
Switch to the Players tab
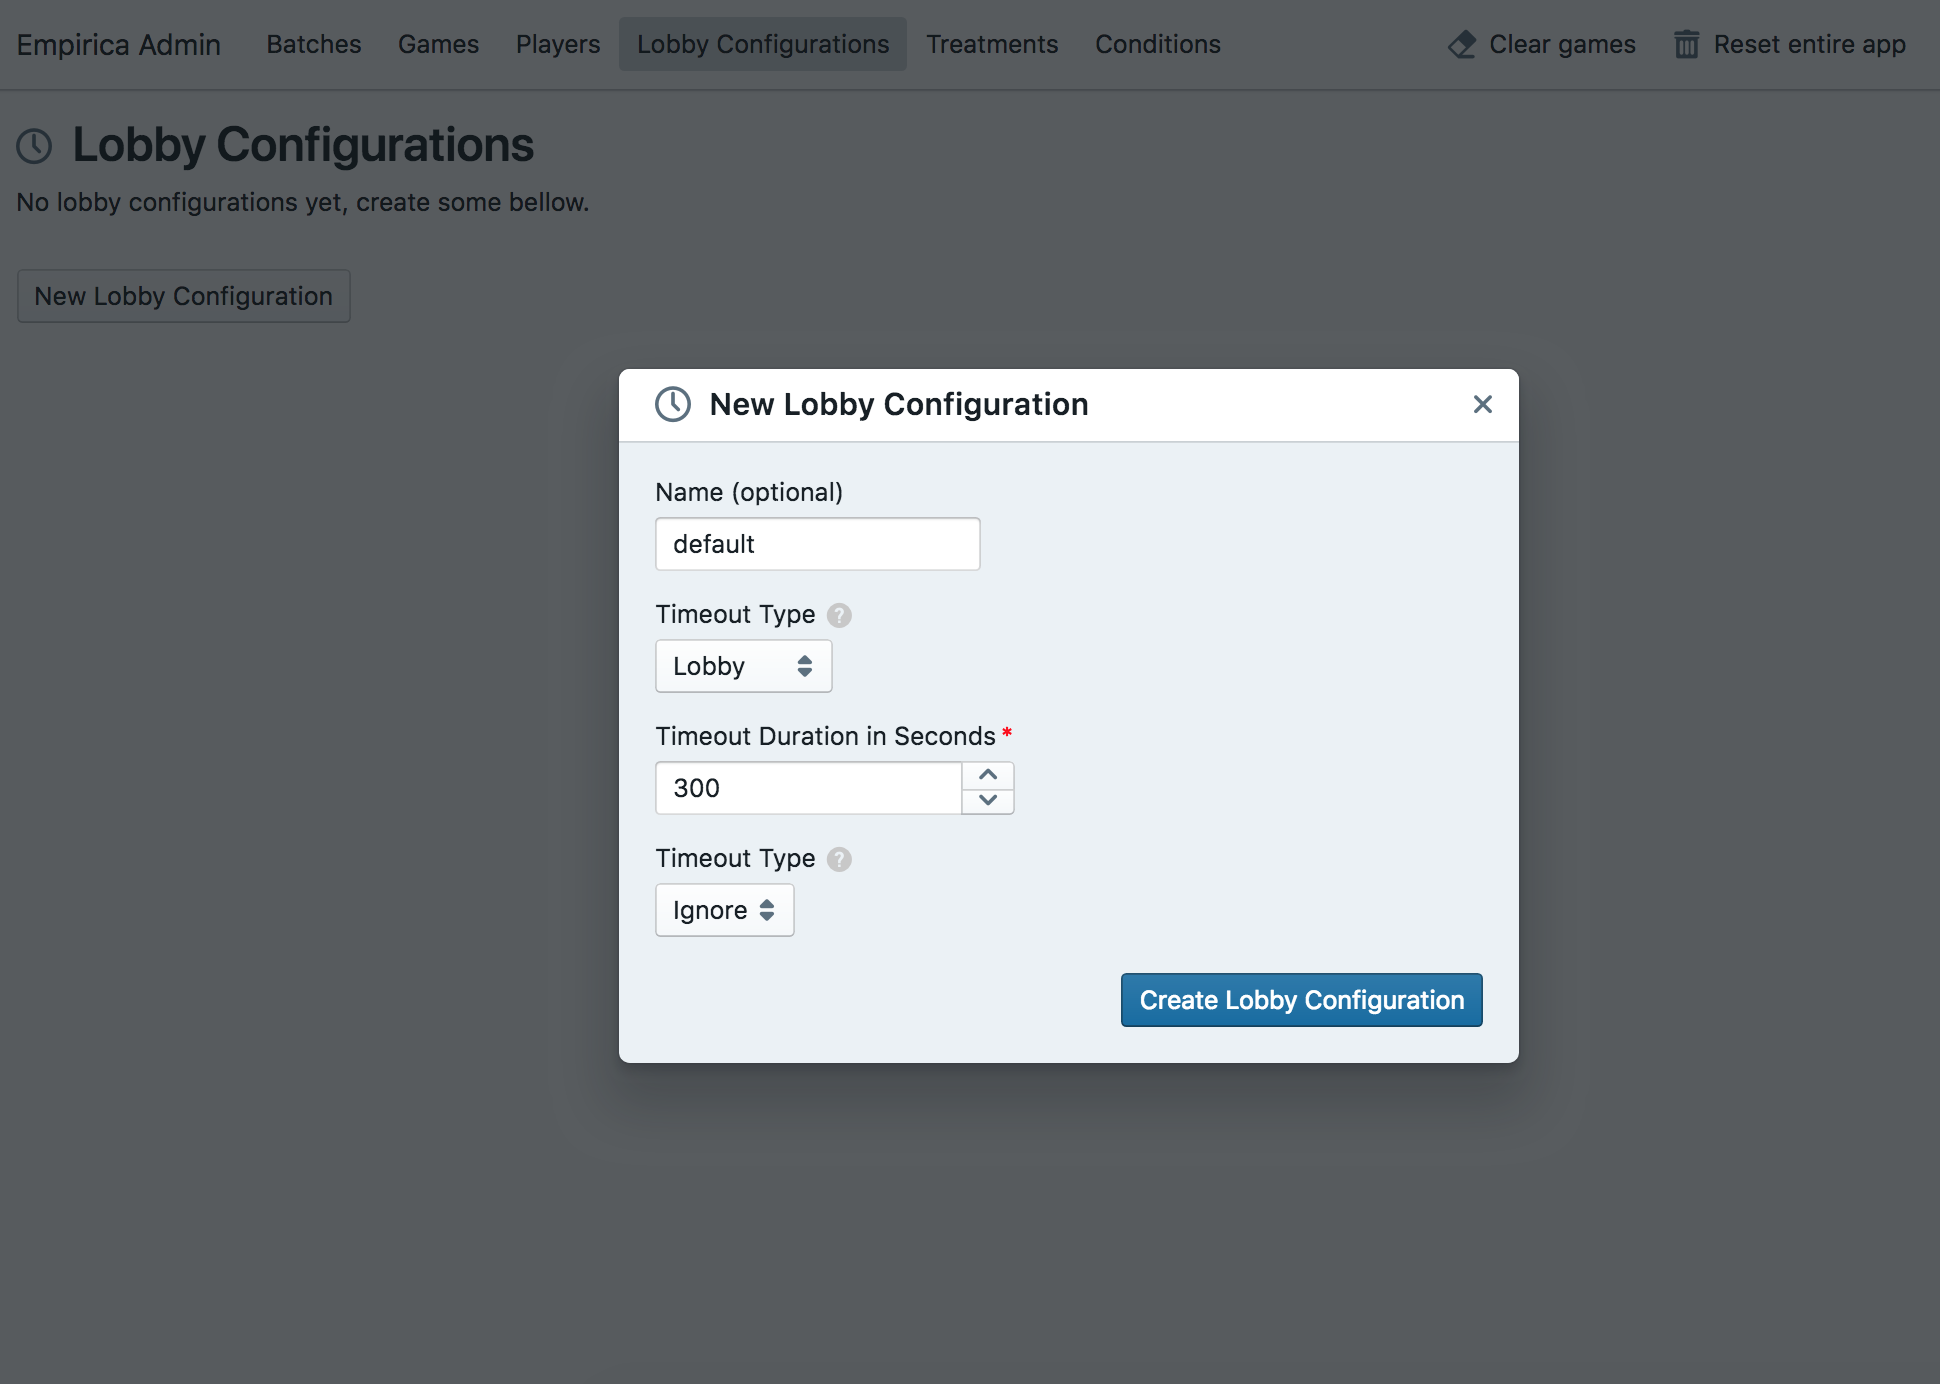pos(557,44)
